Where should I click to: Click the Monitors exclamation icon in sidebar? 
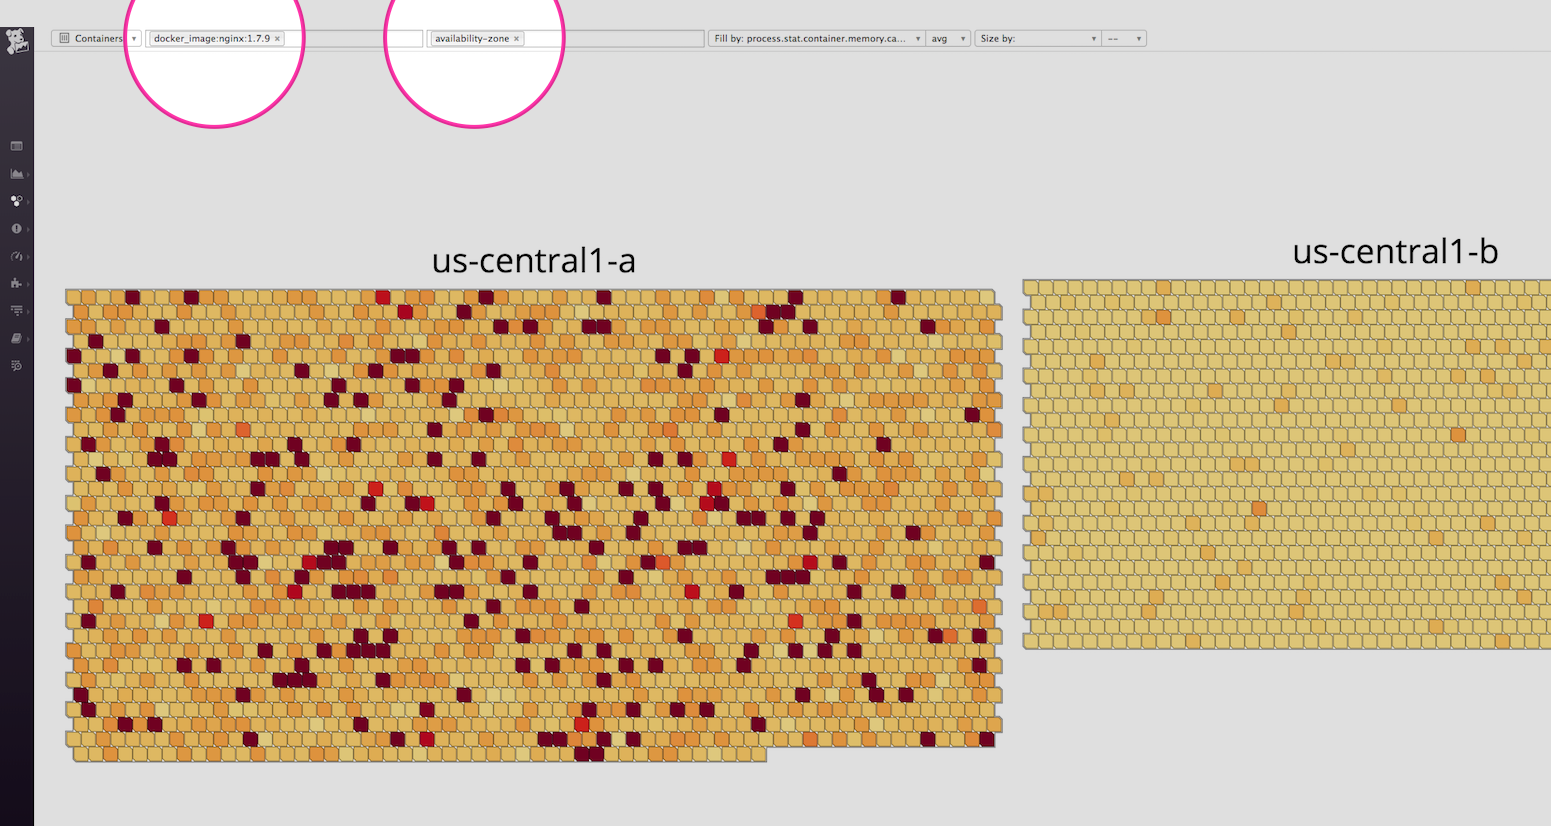pos(16,228)
